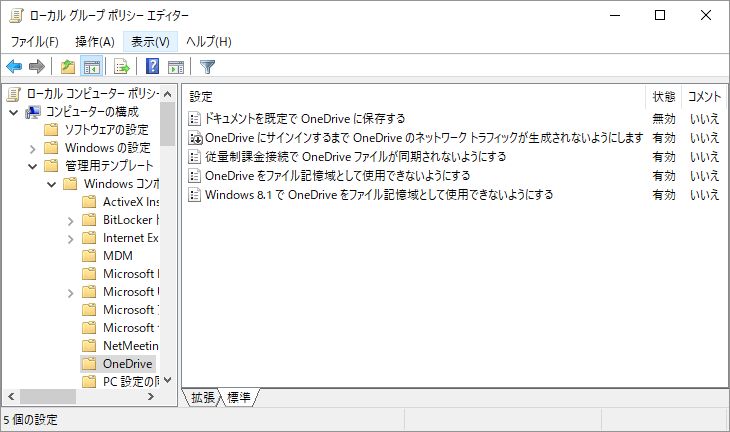The image size is (730, 432).
Task: Expand the Windows の設定 node
Action: [33, 149]
